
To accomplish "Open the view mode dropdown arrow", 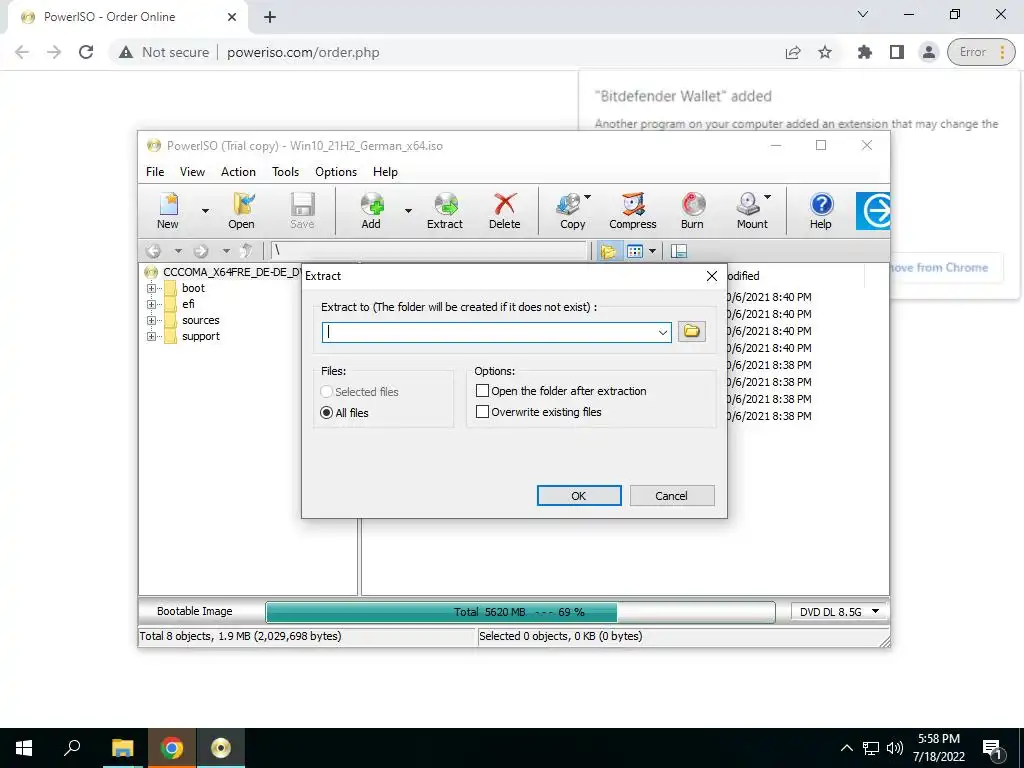I will click(652, 251).
